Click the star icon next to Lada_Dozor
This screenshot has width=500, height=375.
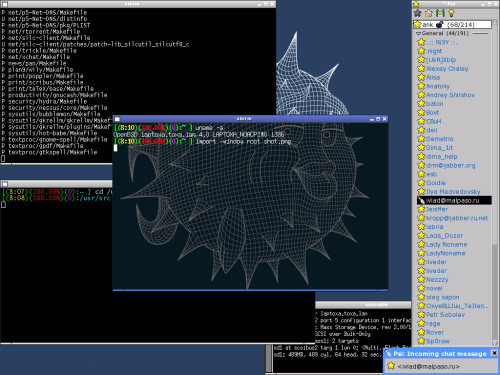coord(421,235)
